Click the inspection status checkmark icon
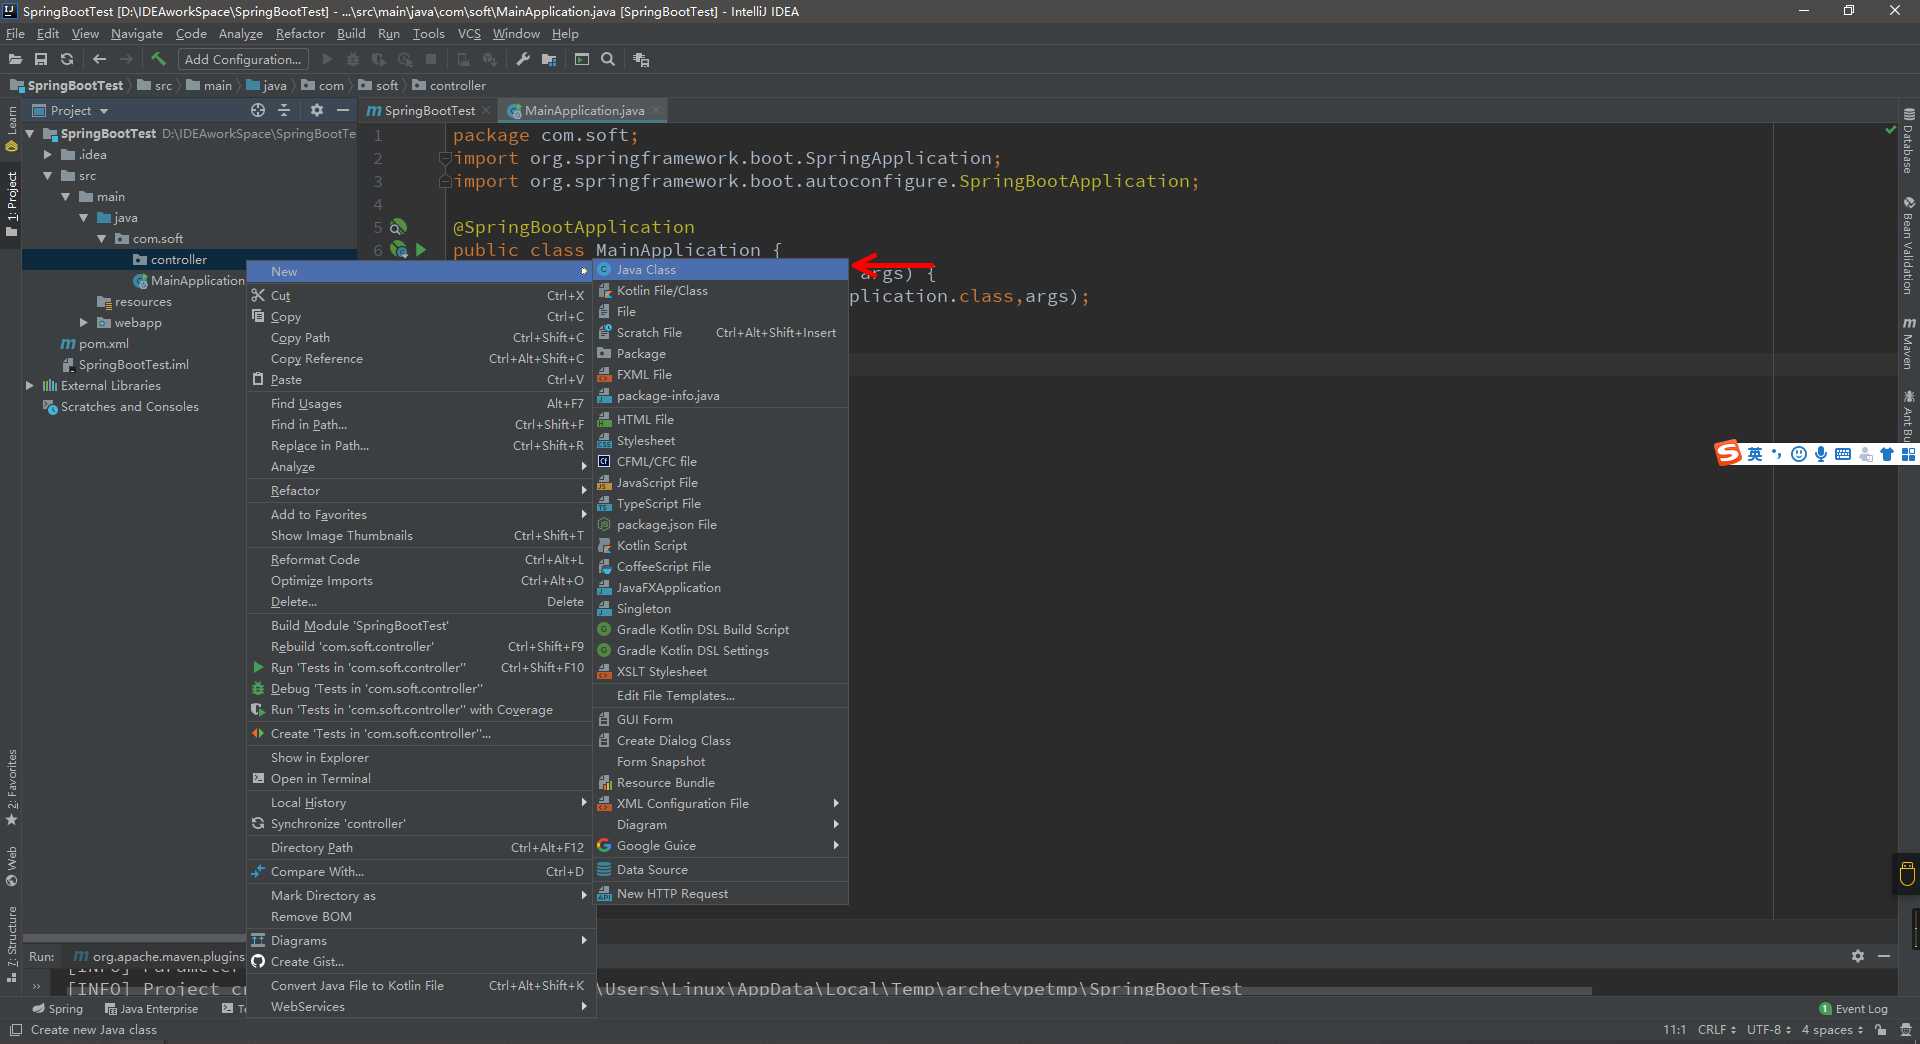 pos(1890,130)
